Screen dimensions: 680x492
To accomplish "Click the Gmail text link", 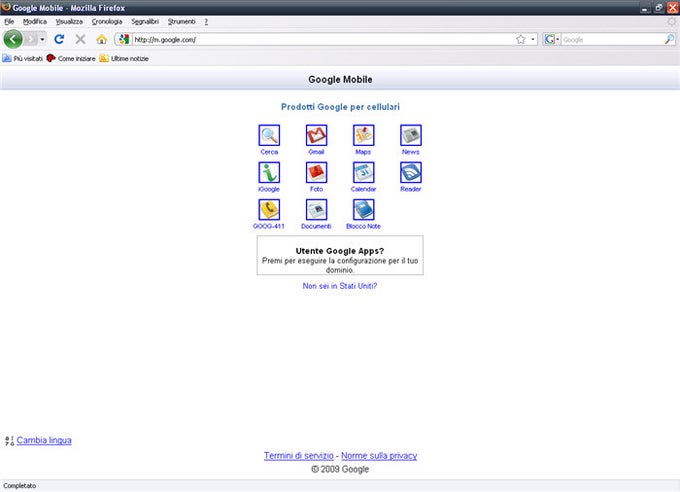I will coord(316,152).
